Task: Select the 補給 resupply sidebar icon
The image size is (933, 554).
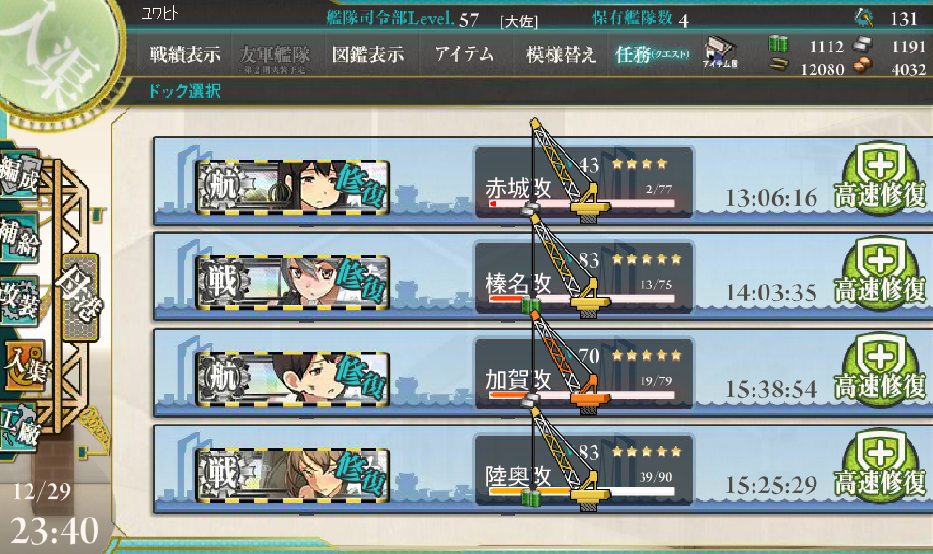Action: tap(19, 237)
